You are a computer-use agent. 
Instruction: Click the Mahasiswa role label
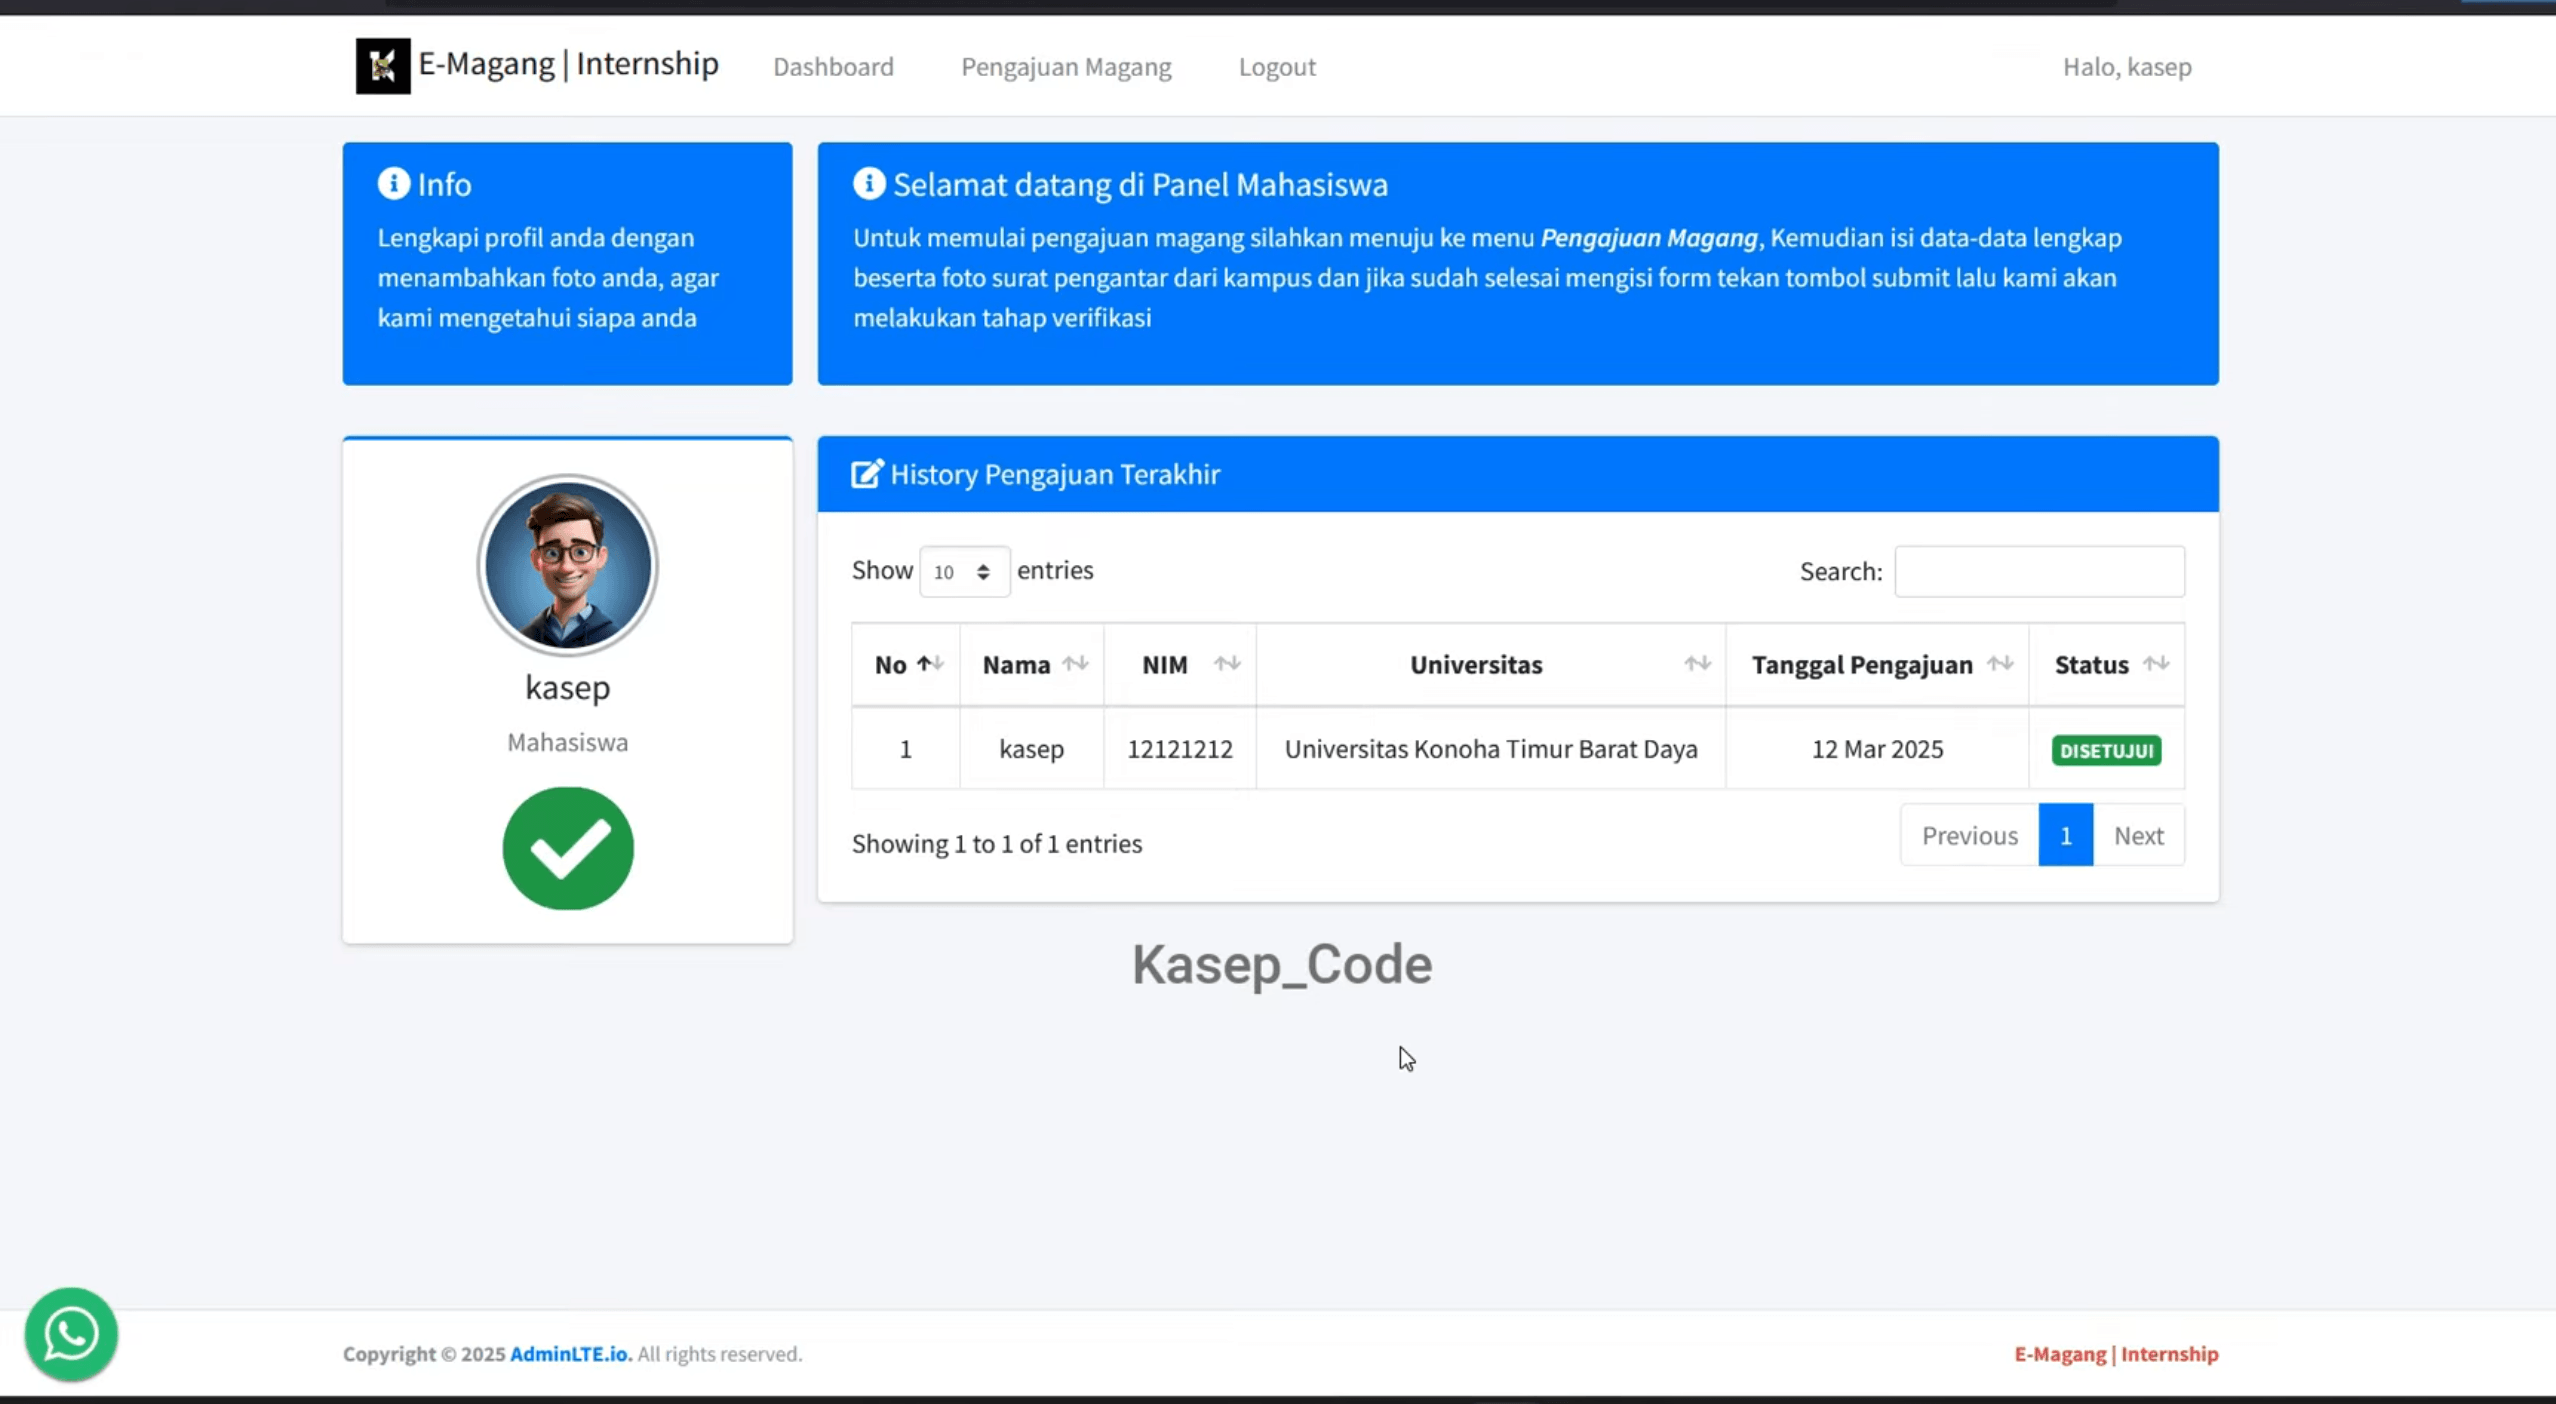click(568, 742)
